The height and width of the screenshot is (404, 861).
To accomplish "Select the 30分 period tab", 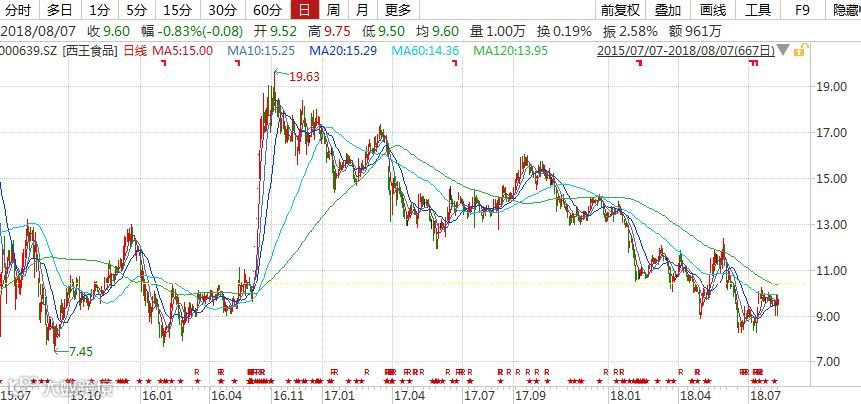I will click(x=223, y=10).
